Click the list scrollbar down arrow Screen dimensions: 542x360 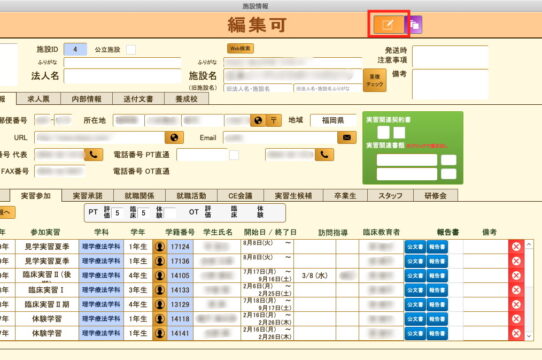click(529, 336)
